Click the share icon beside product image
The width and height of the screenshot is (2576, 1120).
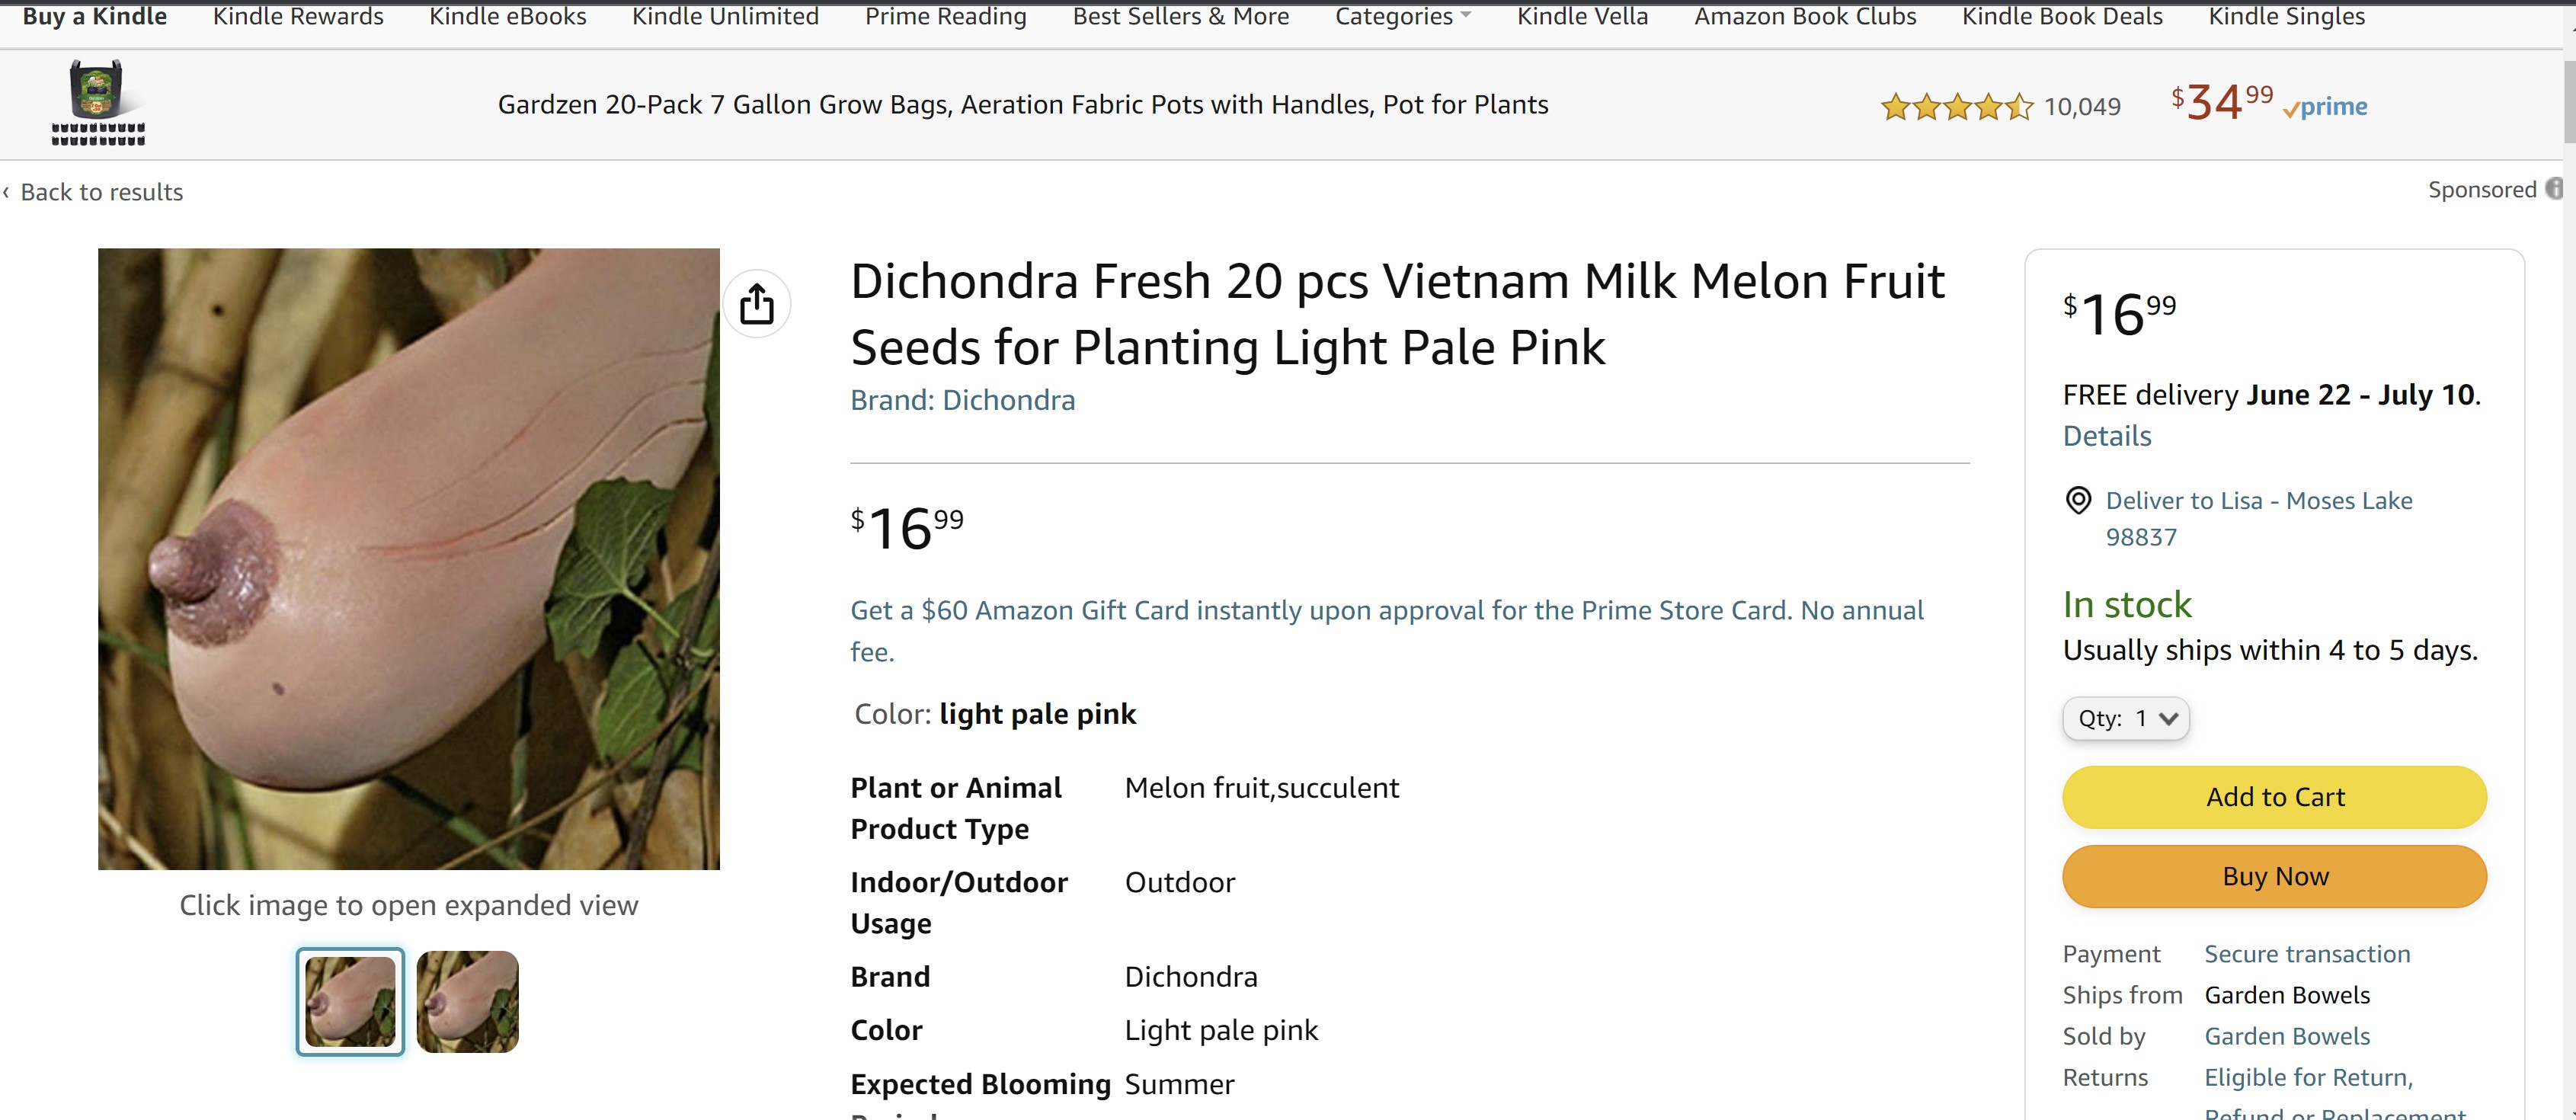pos(757,304)
